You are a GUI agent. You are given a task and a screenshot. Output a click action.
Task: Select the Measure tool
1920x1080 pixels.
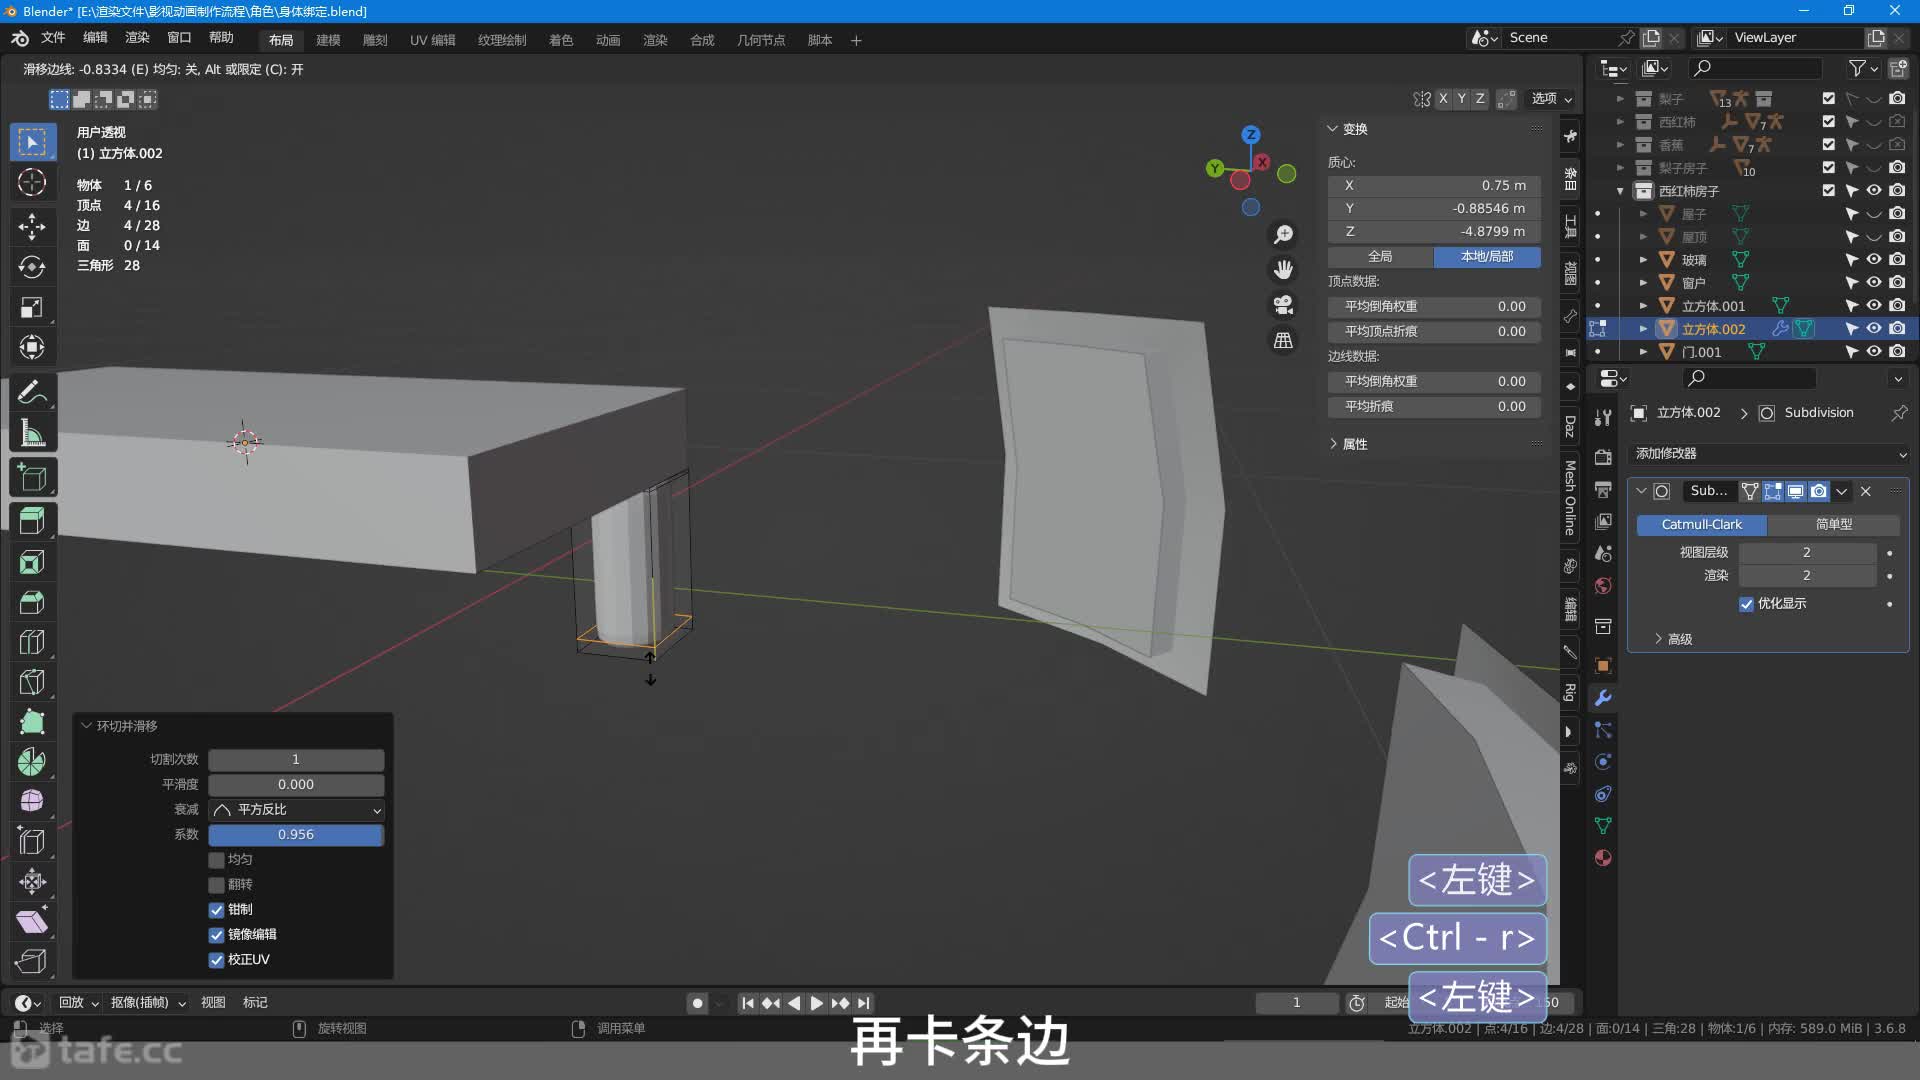pos(32,433)
